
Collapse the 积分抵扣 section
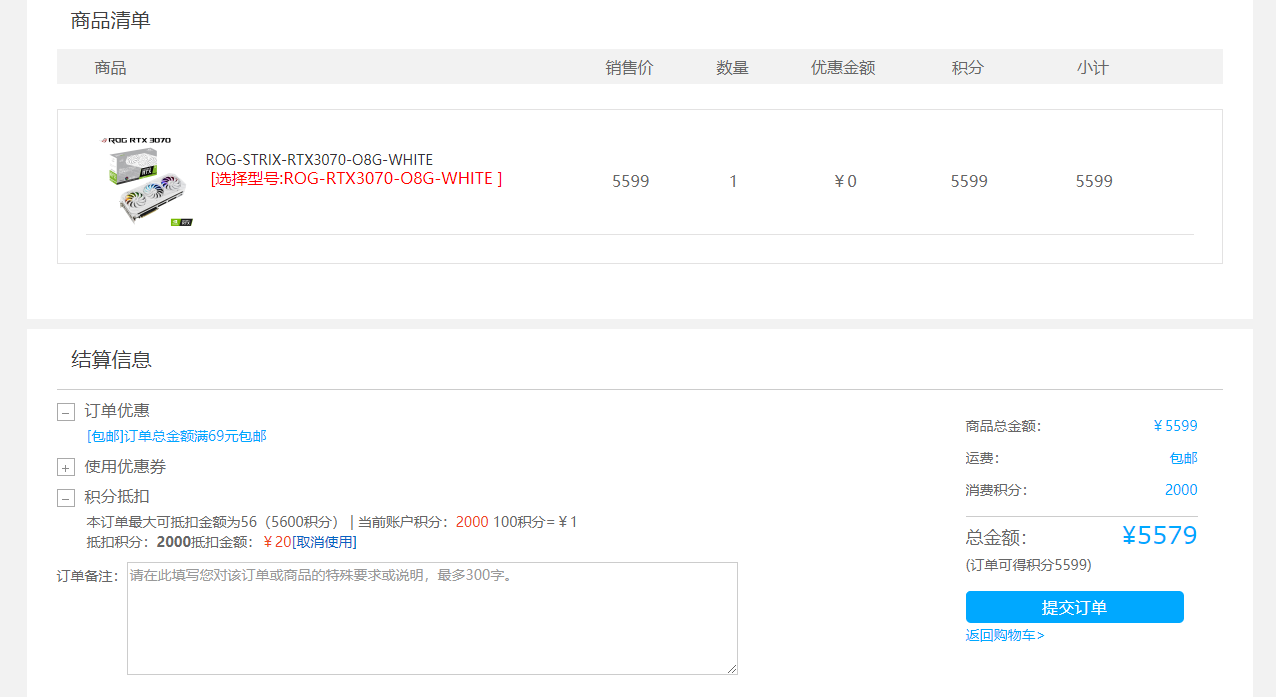[x=66, y=498]
